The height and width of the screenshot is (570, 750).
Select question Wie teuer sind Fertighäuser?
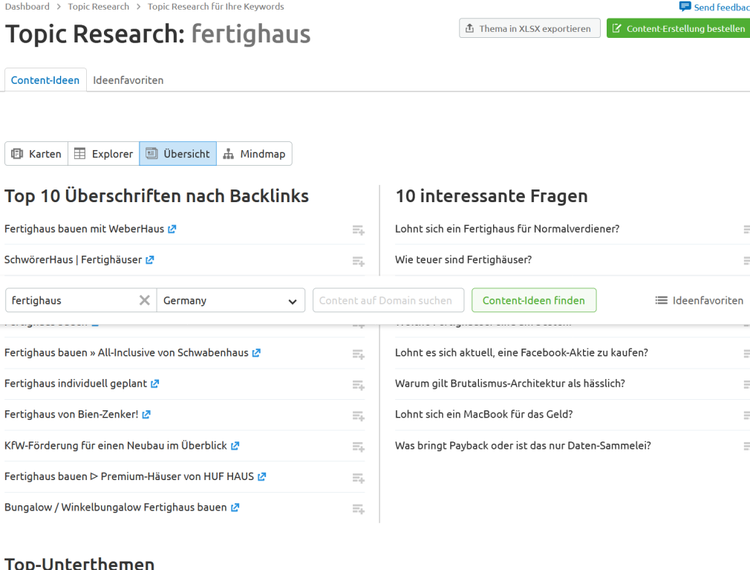(x=463, y=260)
